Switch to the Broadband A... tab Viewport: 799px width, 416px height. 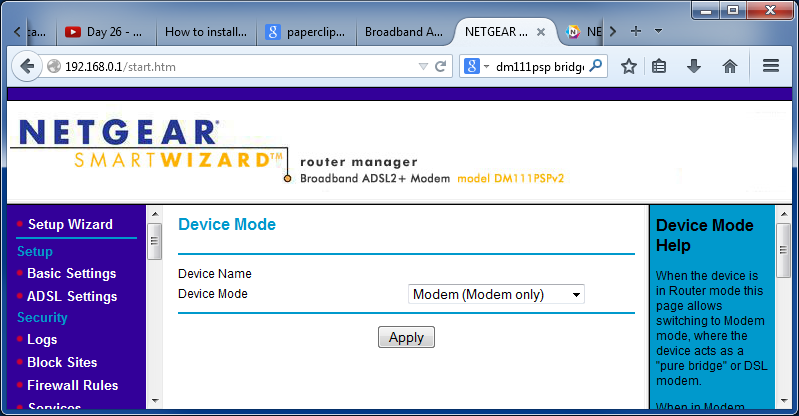point(404,32)
